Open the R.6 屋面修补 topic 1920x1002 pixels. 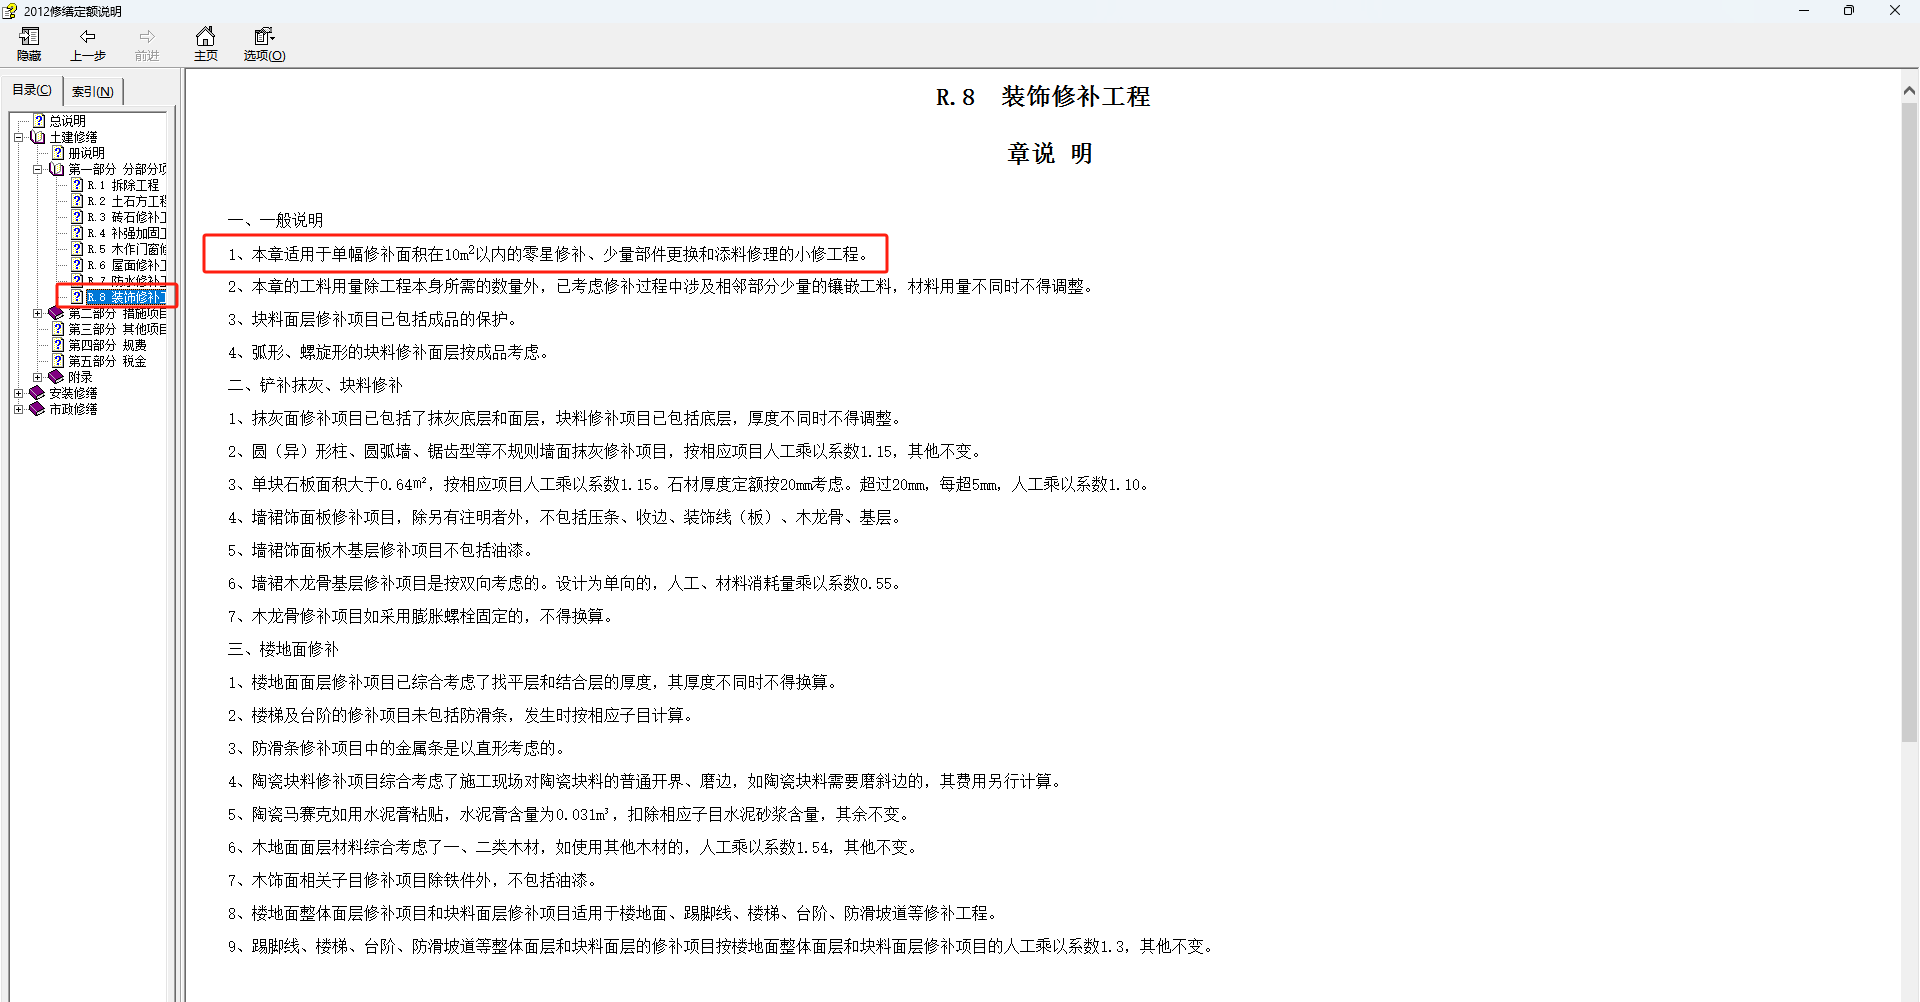point(127,265)
